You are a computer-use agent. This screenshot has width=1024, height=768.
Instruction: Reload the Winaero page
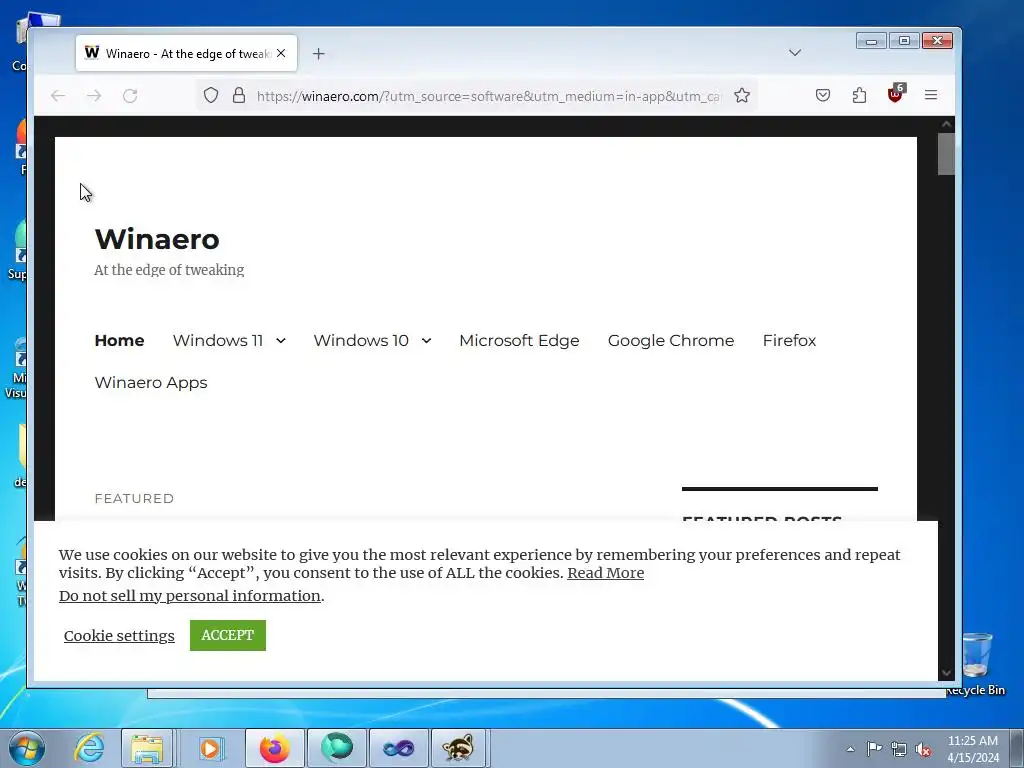click(130, 96)
